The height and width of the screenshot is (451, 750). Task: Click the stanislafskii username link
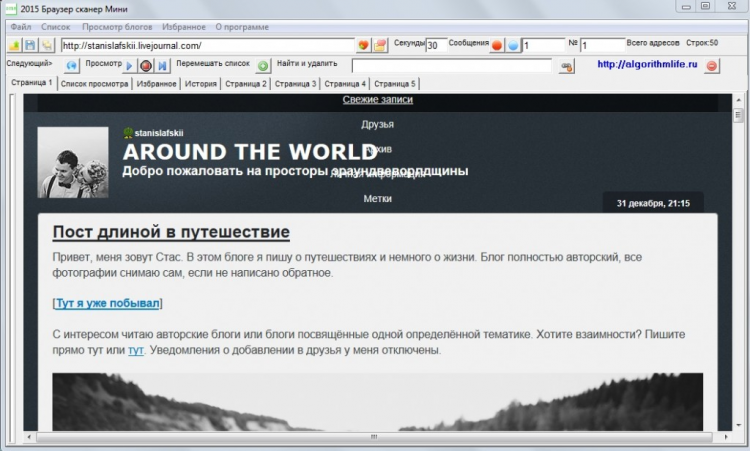159,133
